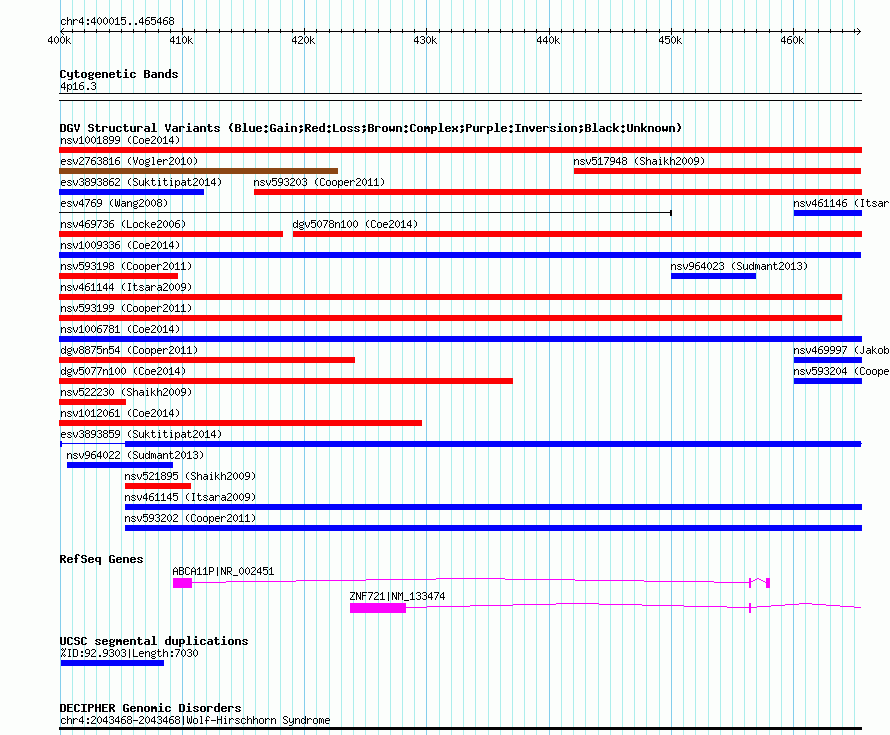
Task: Click the %ID:92.9303|Length:7030 duplication label
Action: point(129,653)
